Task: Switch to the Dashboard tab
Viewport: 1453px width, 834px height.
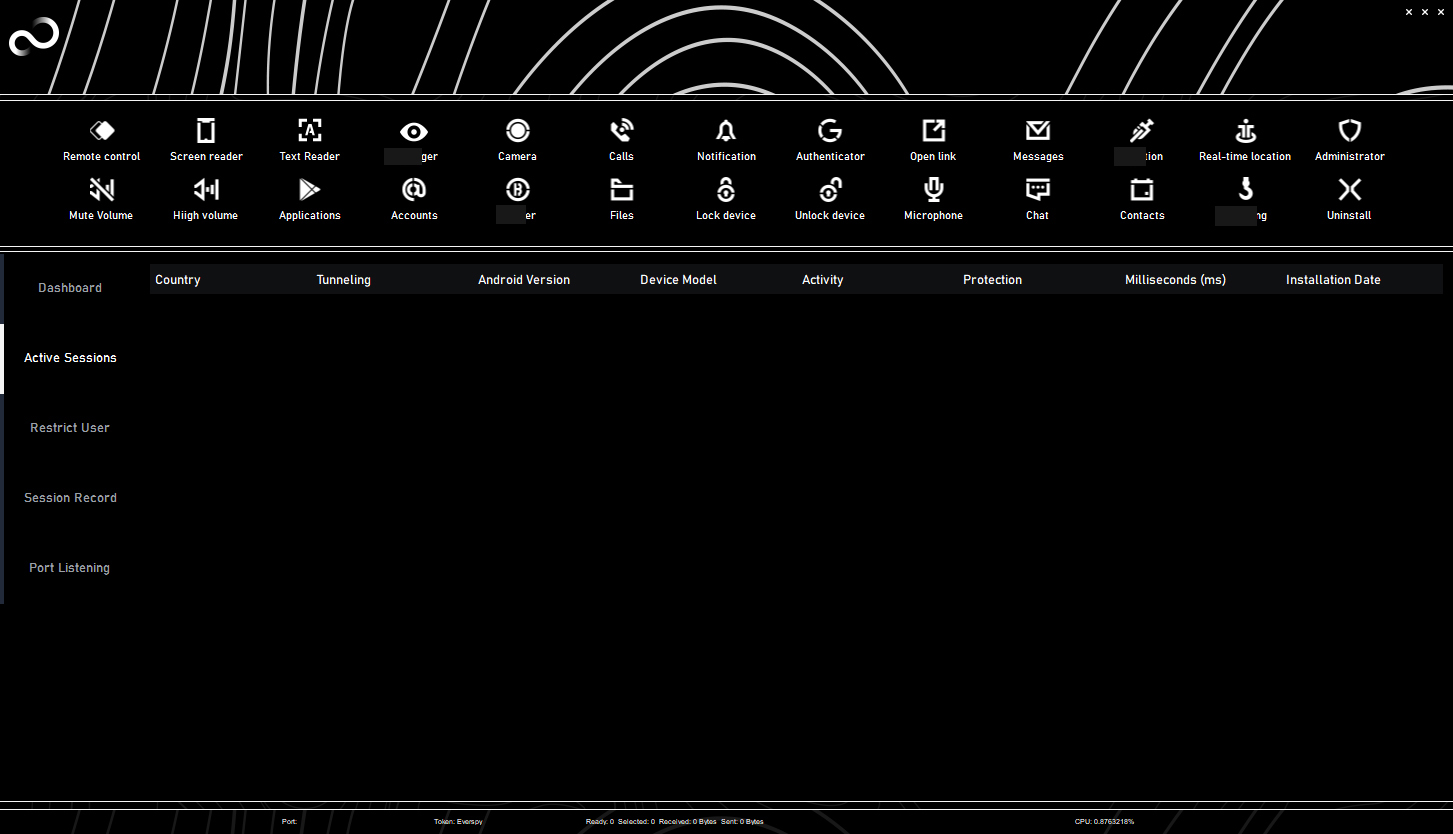Action: point(70,288)
